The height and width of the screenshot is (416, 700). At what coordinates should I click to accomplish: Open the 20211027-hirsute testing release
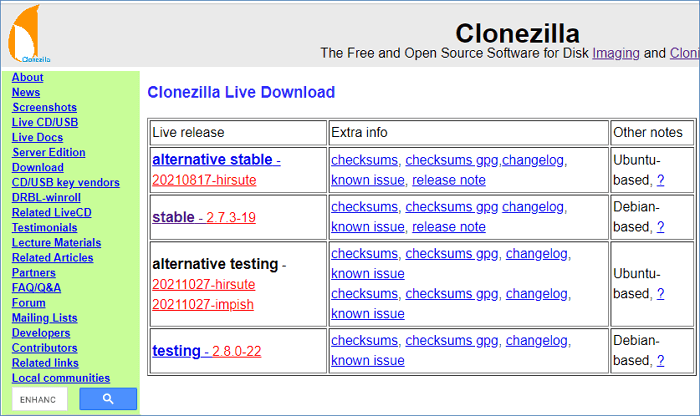click(x=204, y=285)
